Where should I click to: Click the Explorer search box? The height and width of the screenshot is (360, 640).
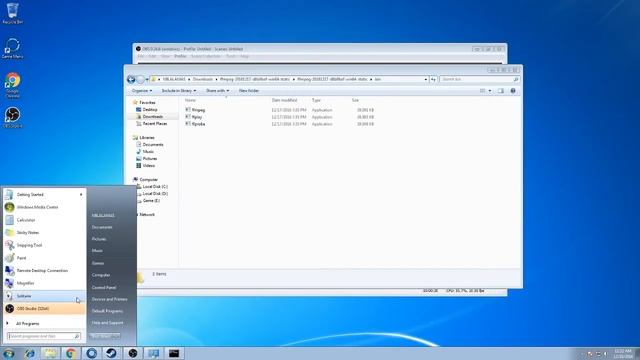[x=480, y=79]
